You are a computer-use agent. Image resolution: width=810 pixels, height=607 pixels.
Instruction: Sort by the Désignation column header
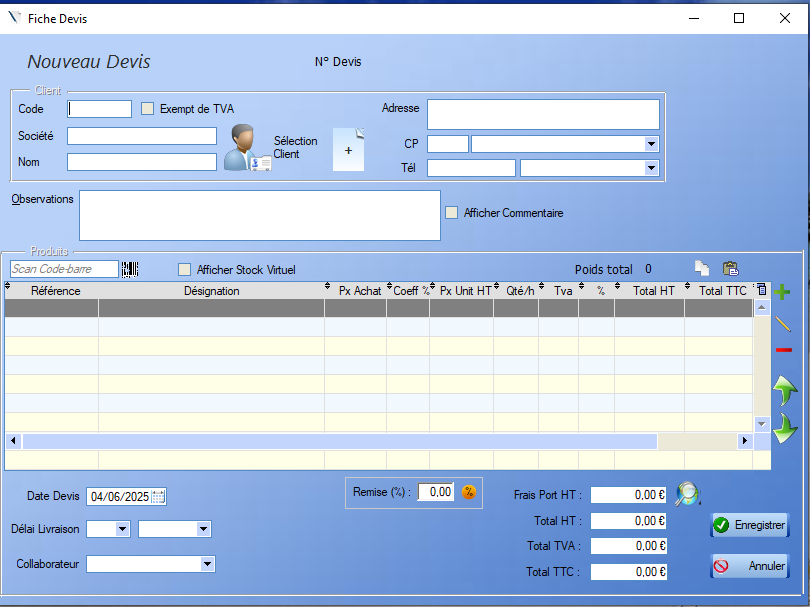211,291
